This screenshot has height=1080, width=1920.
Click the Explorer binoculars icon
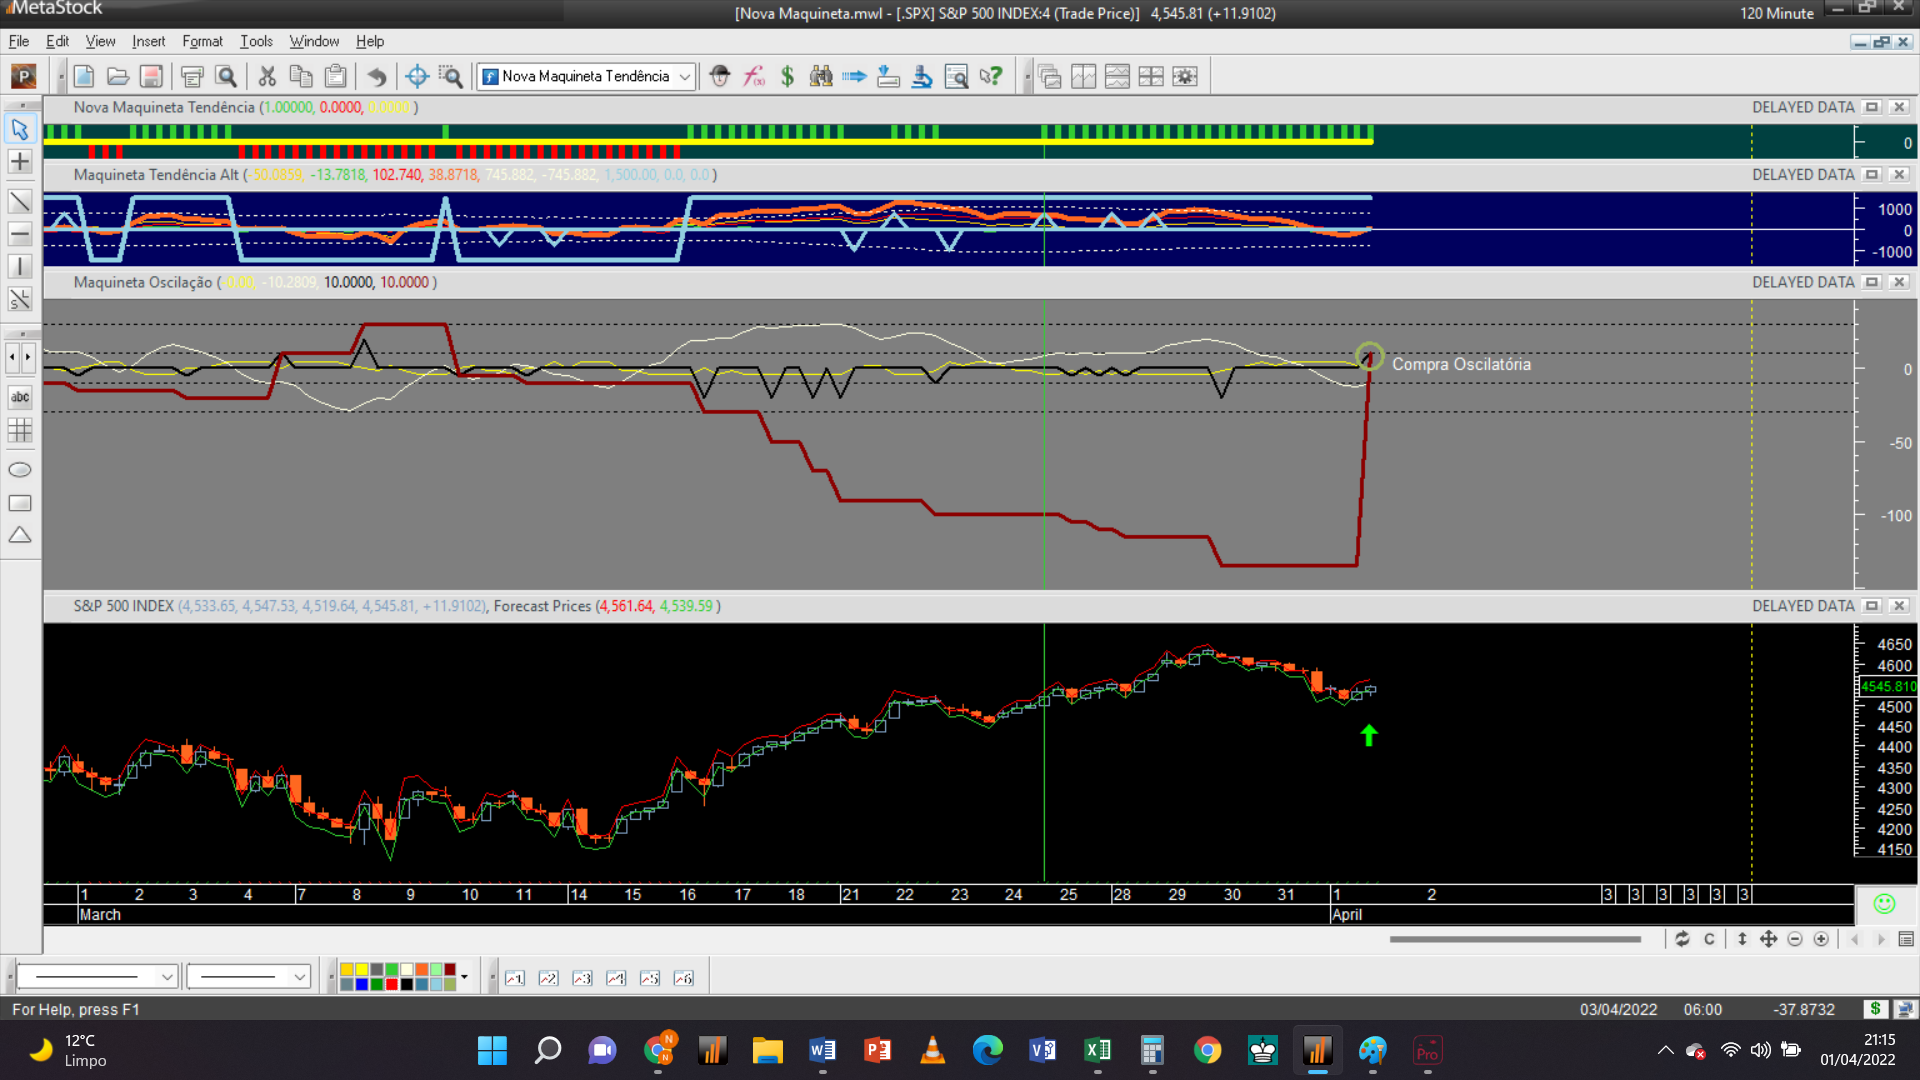(x=821, y=76)
